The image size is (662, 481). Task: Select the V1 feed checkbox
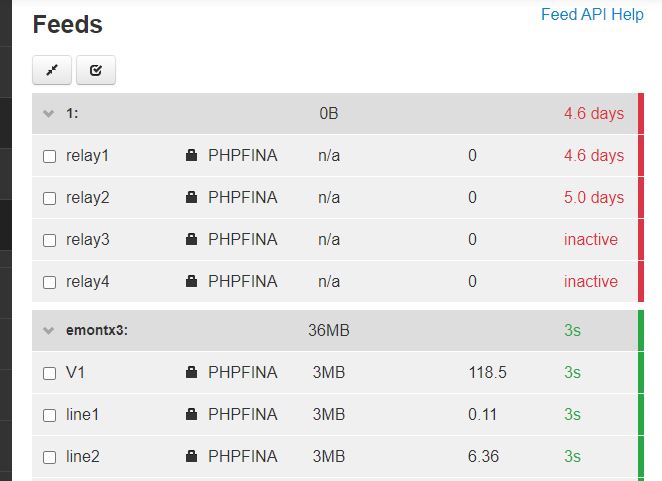click(49, 373)
